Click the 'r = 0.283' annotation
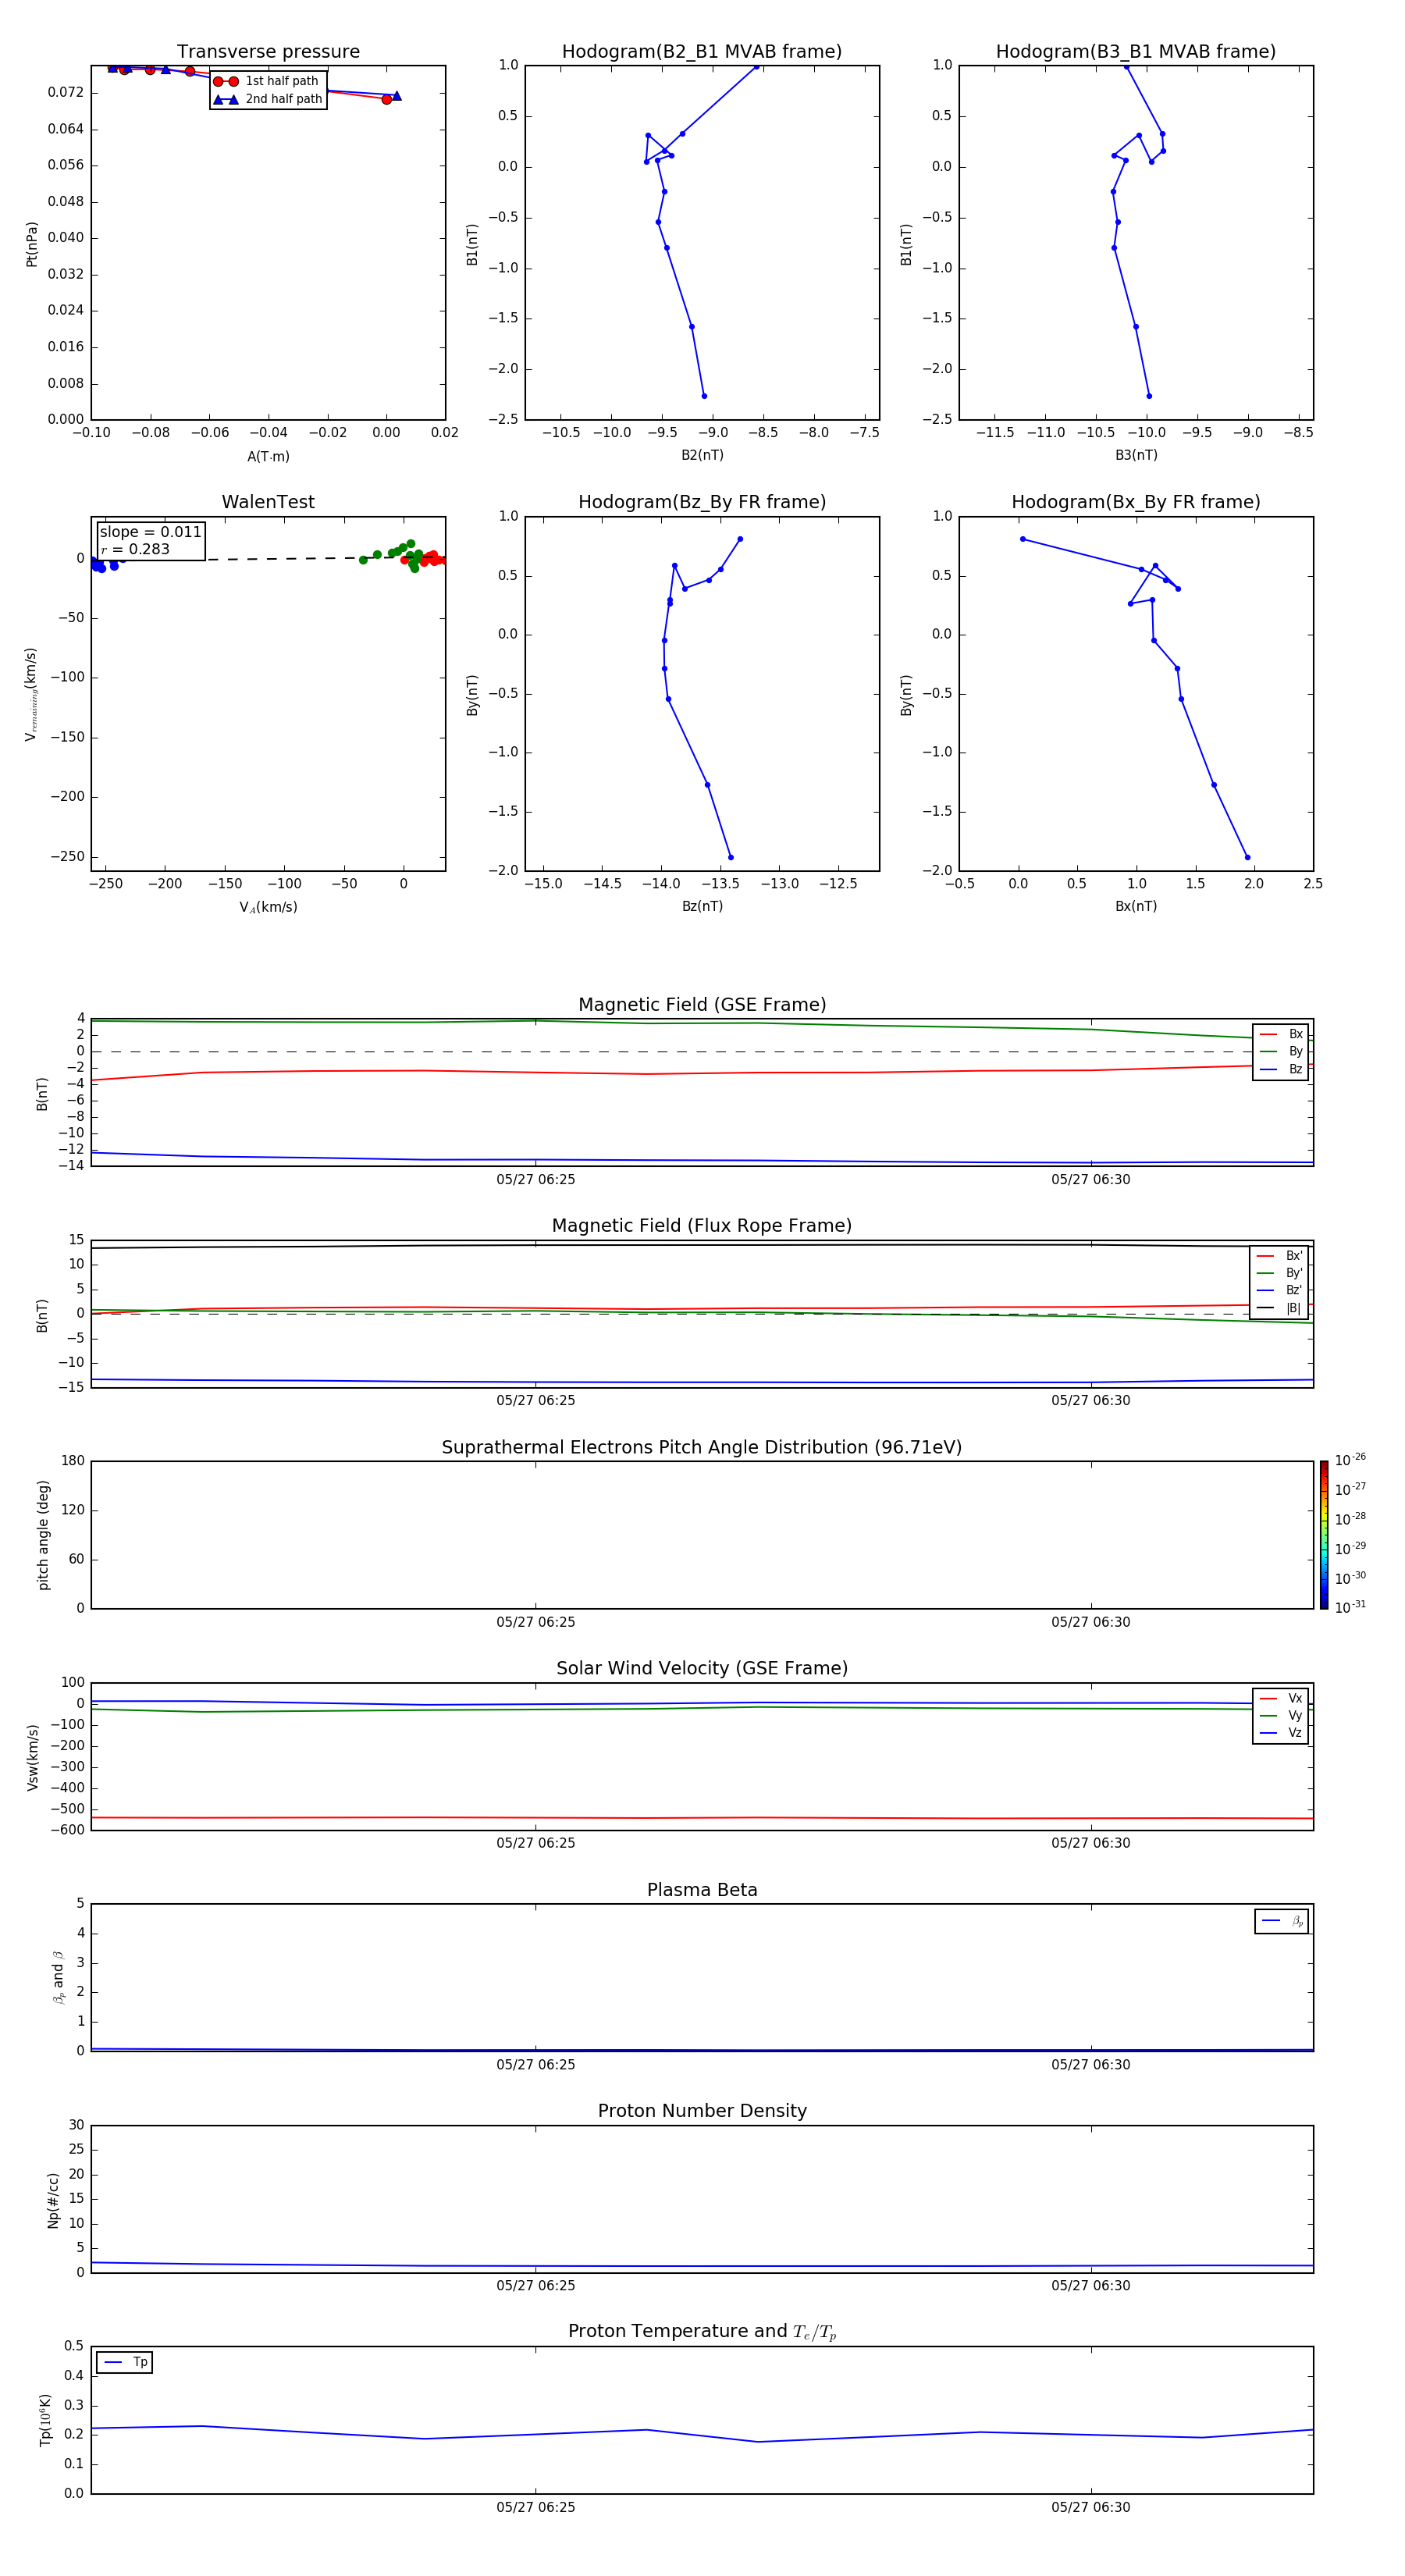The image size is (1405, 2576). pyautogui.click(x=135, y=549)
